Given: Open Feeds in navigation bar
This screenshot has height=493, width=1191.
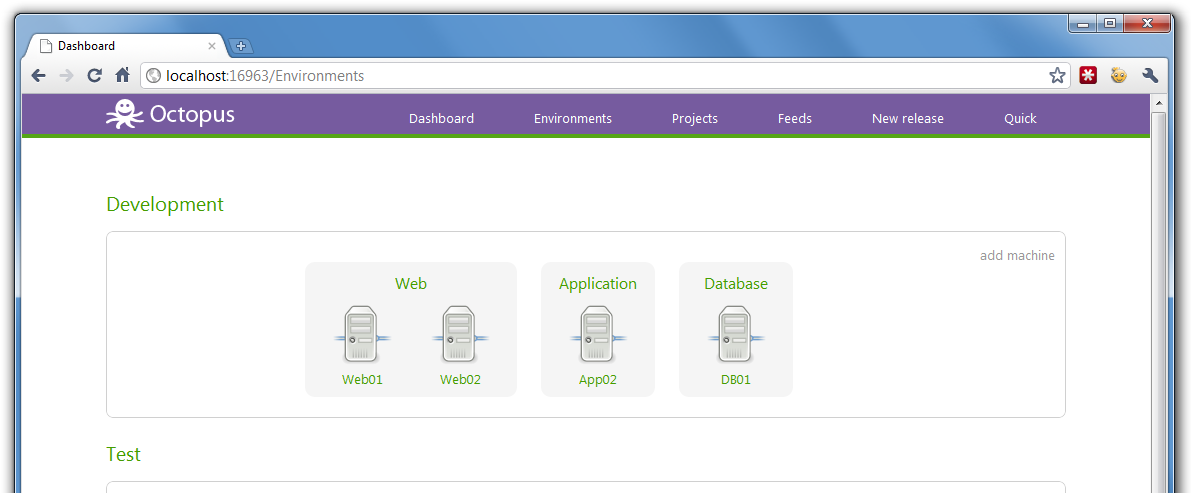Looking at the screenshot, I should coord(795,119).
